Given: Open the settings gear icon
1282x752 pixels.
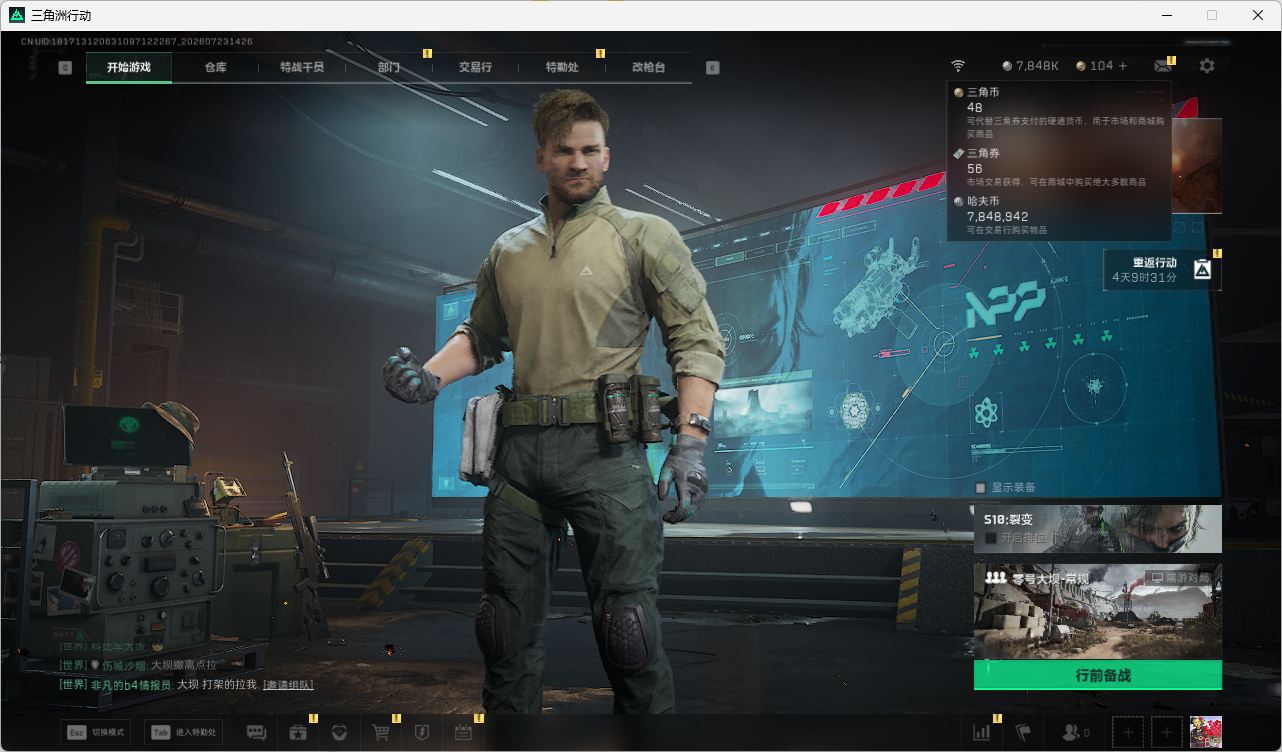Looking at the screenshot, I should pos(1207,66).
